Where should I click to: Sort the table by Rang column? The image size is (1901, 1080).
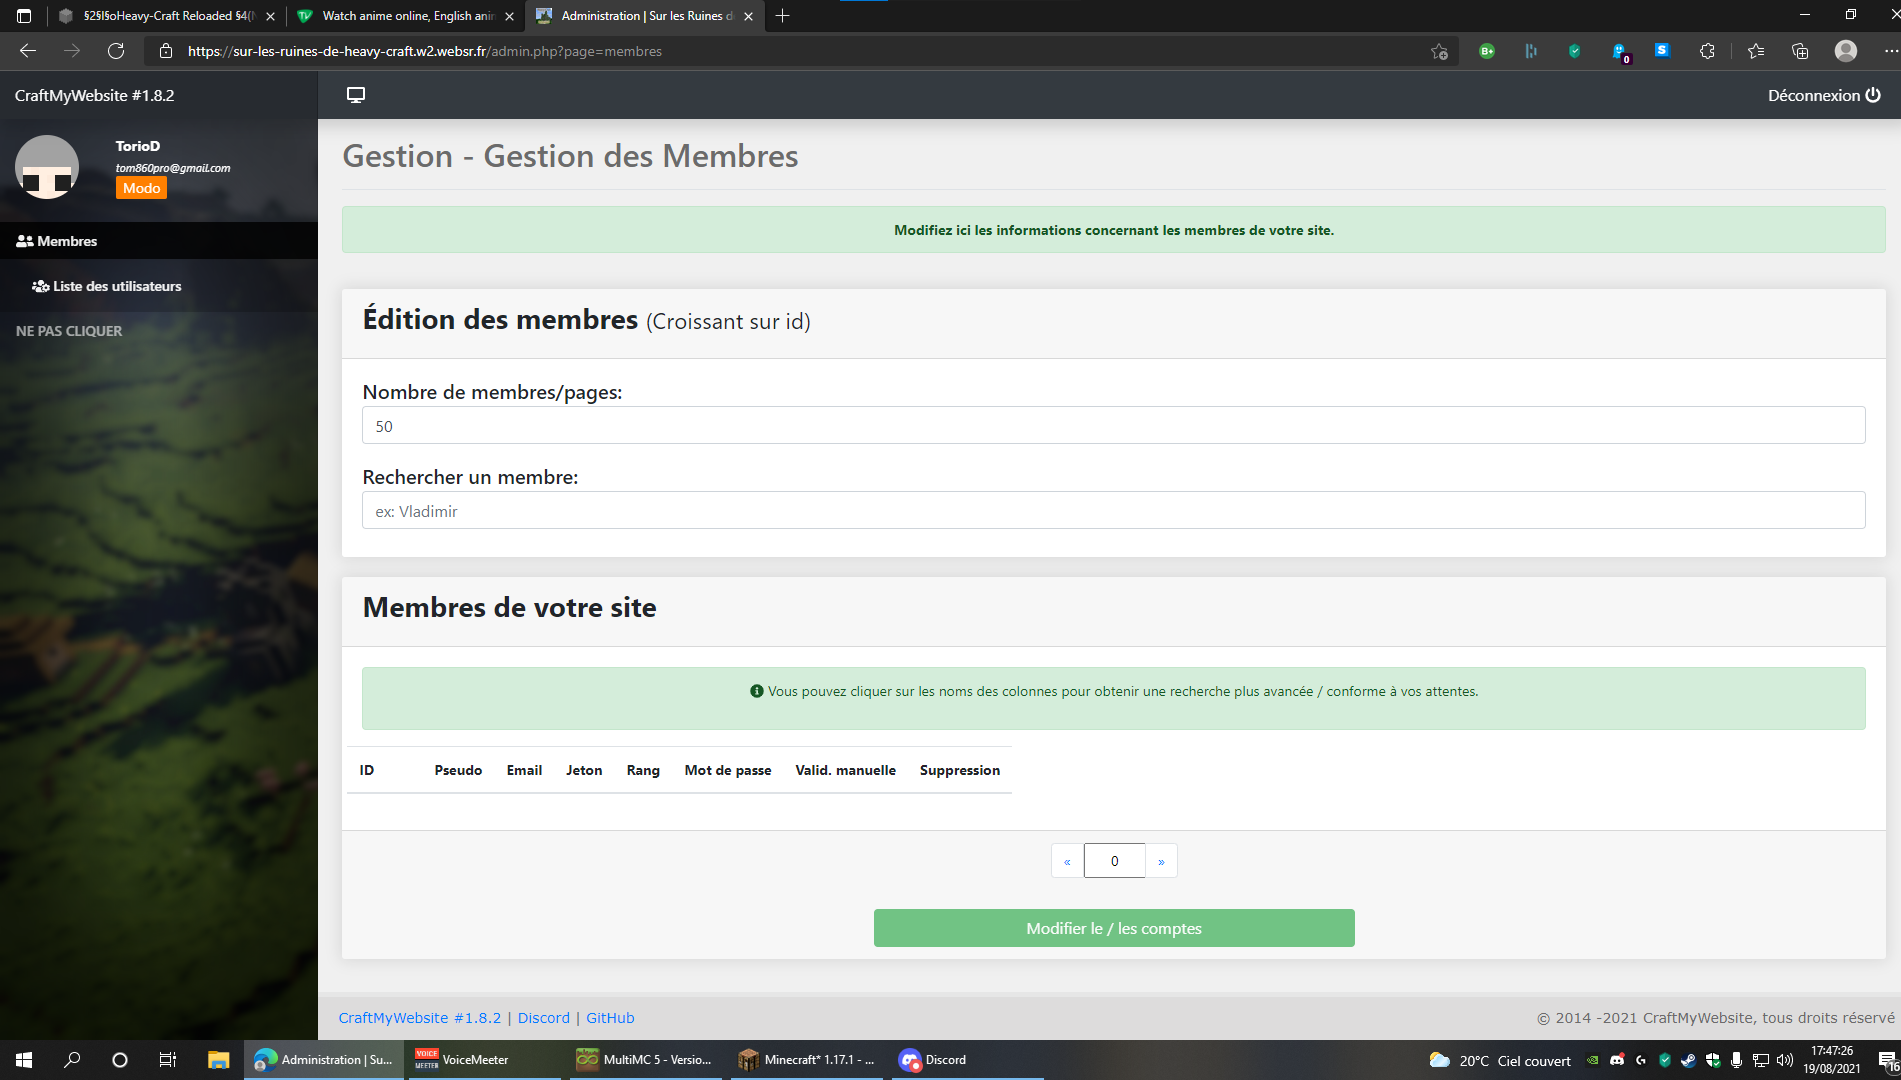[643, 770]
